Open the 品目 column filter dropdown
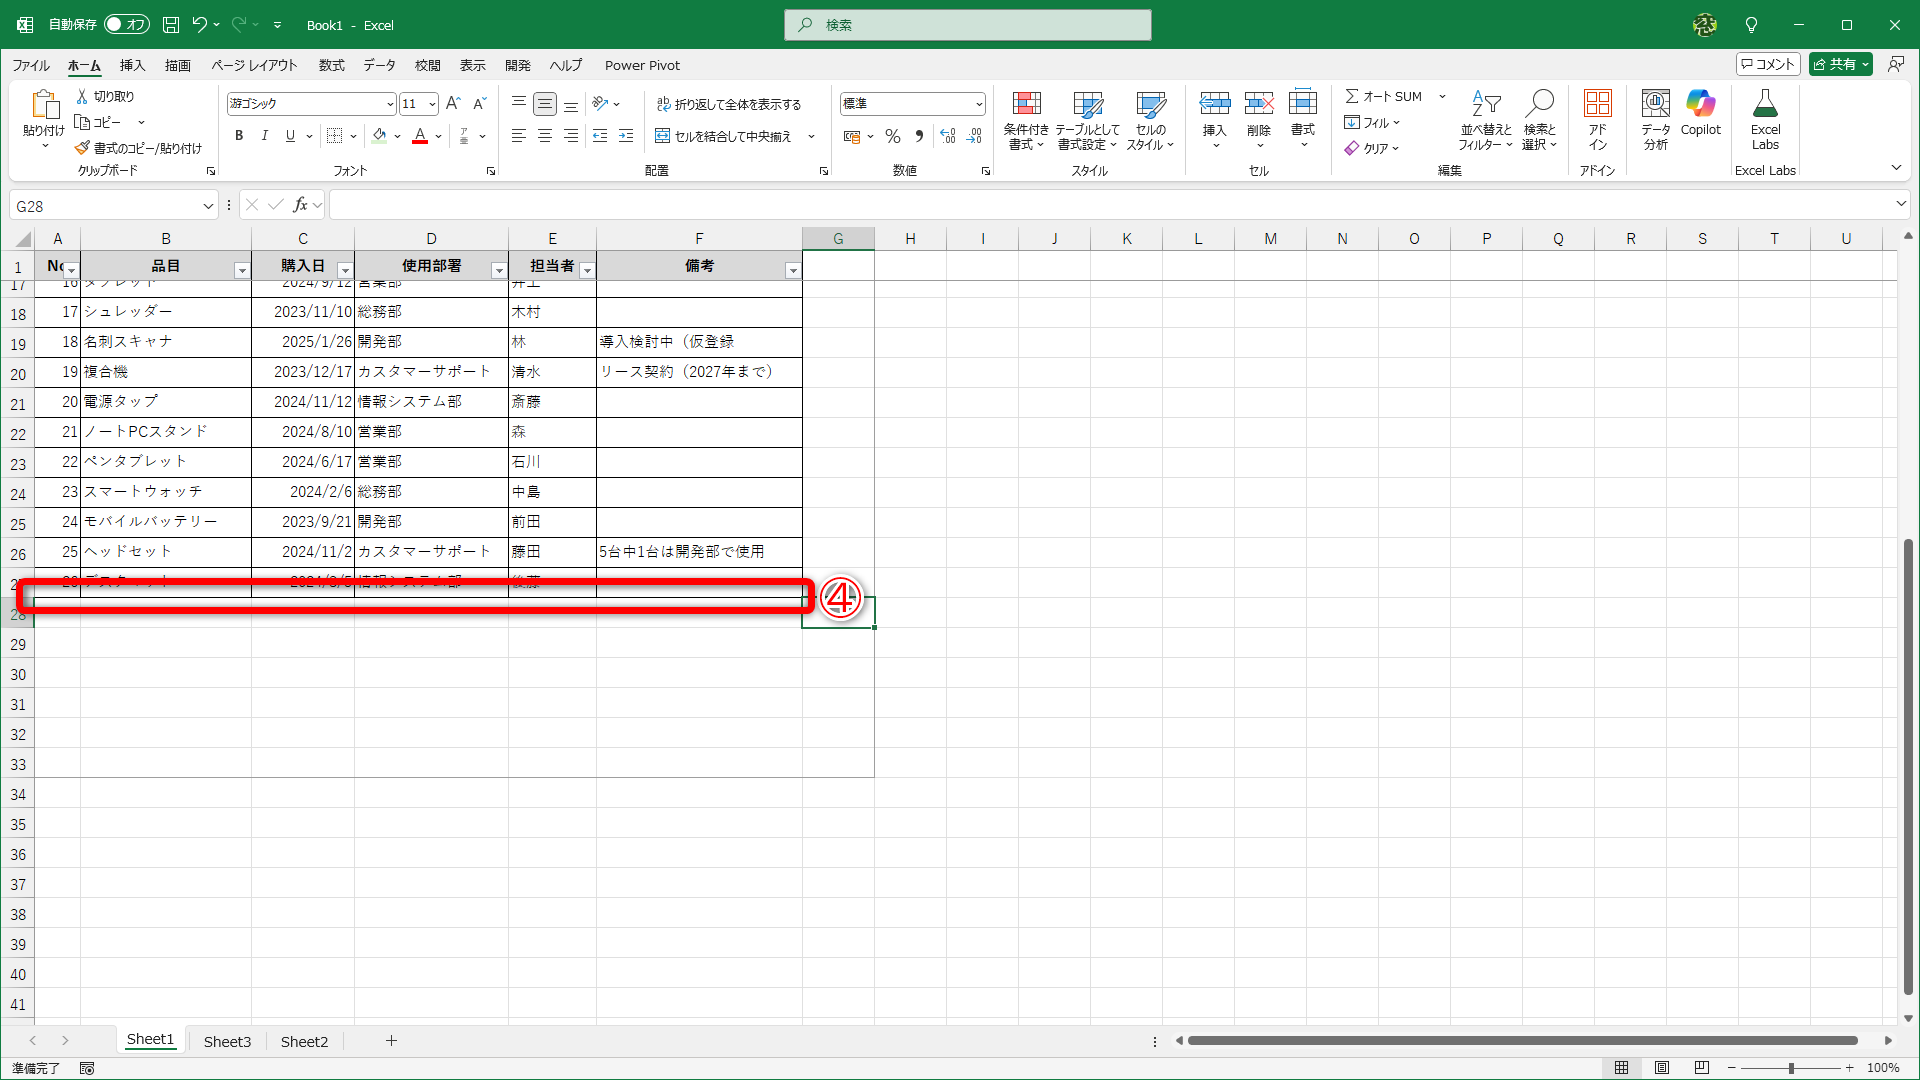This screenshot has height=1080, width=1920. click(x=241, y=270)
